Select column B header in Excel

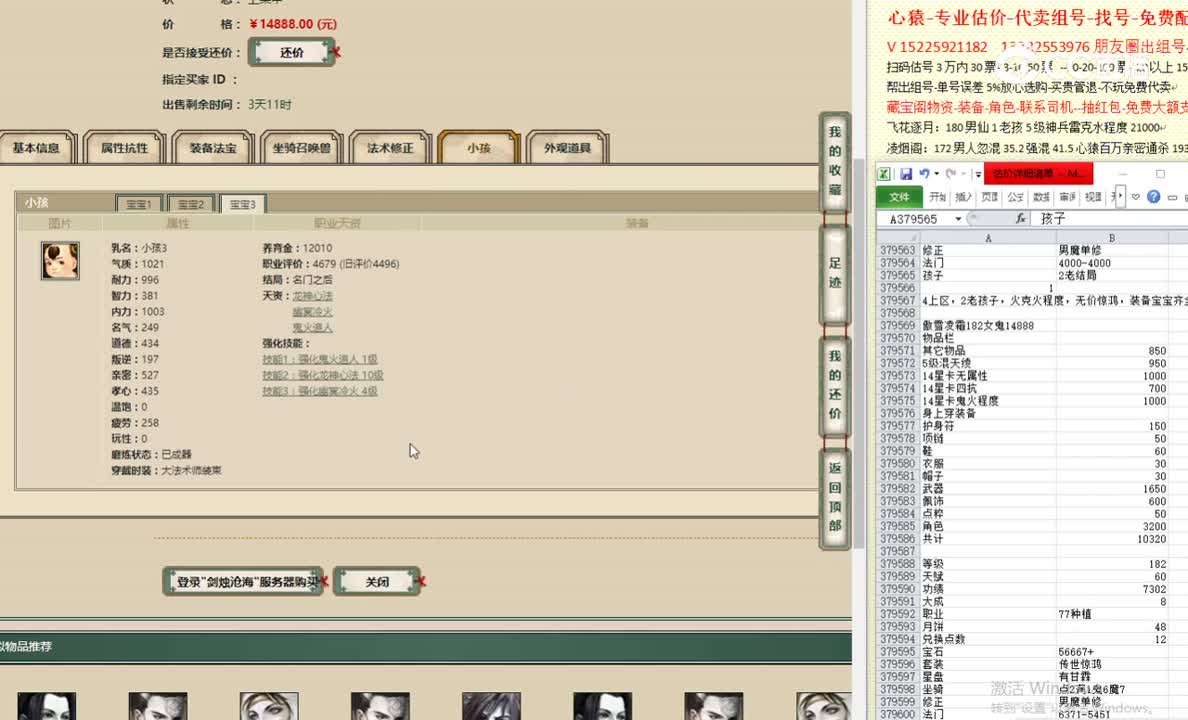1111,238
